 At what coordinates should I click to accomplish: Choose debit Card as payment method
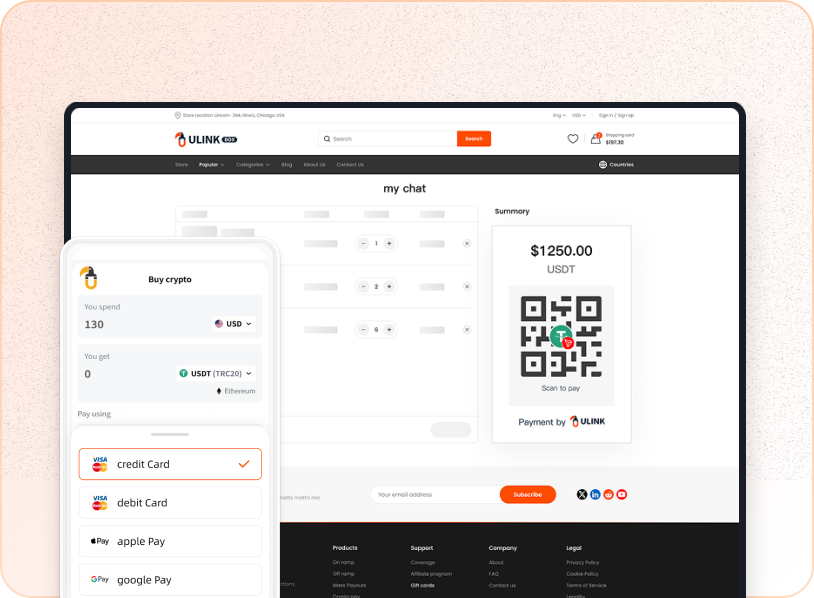tap(170, 502)
